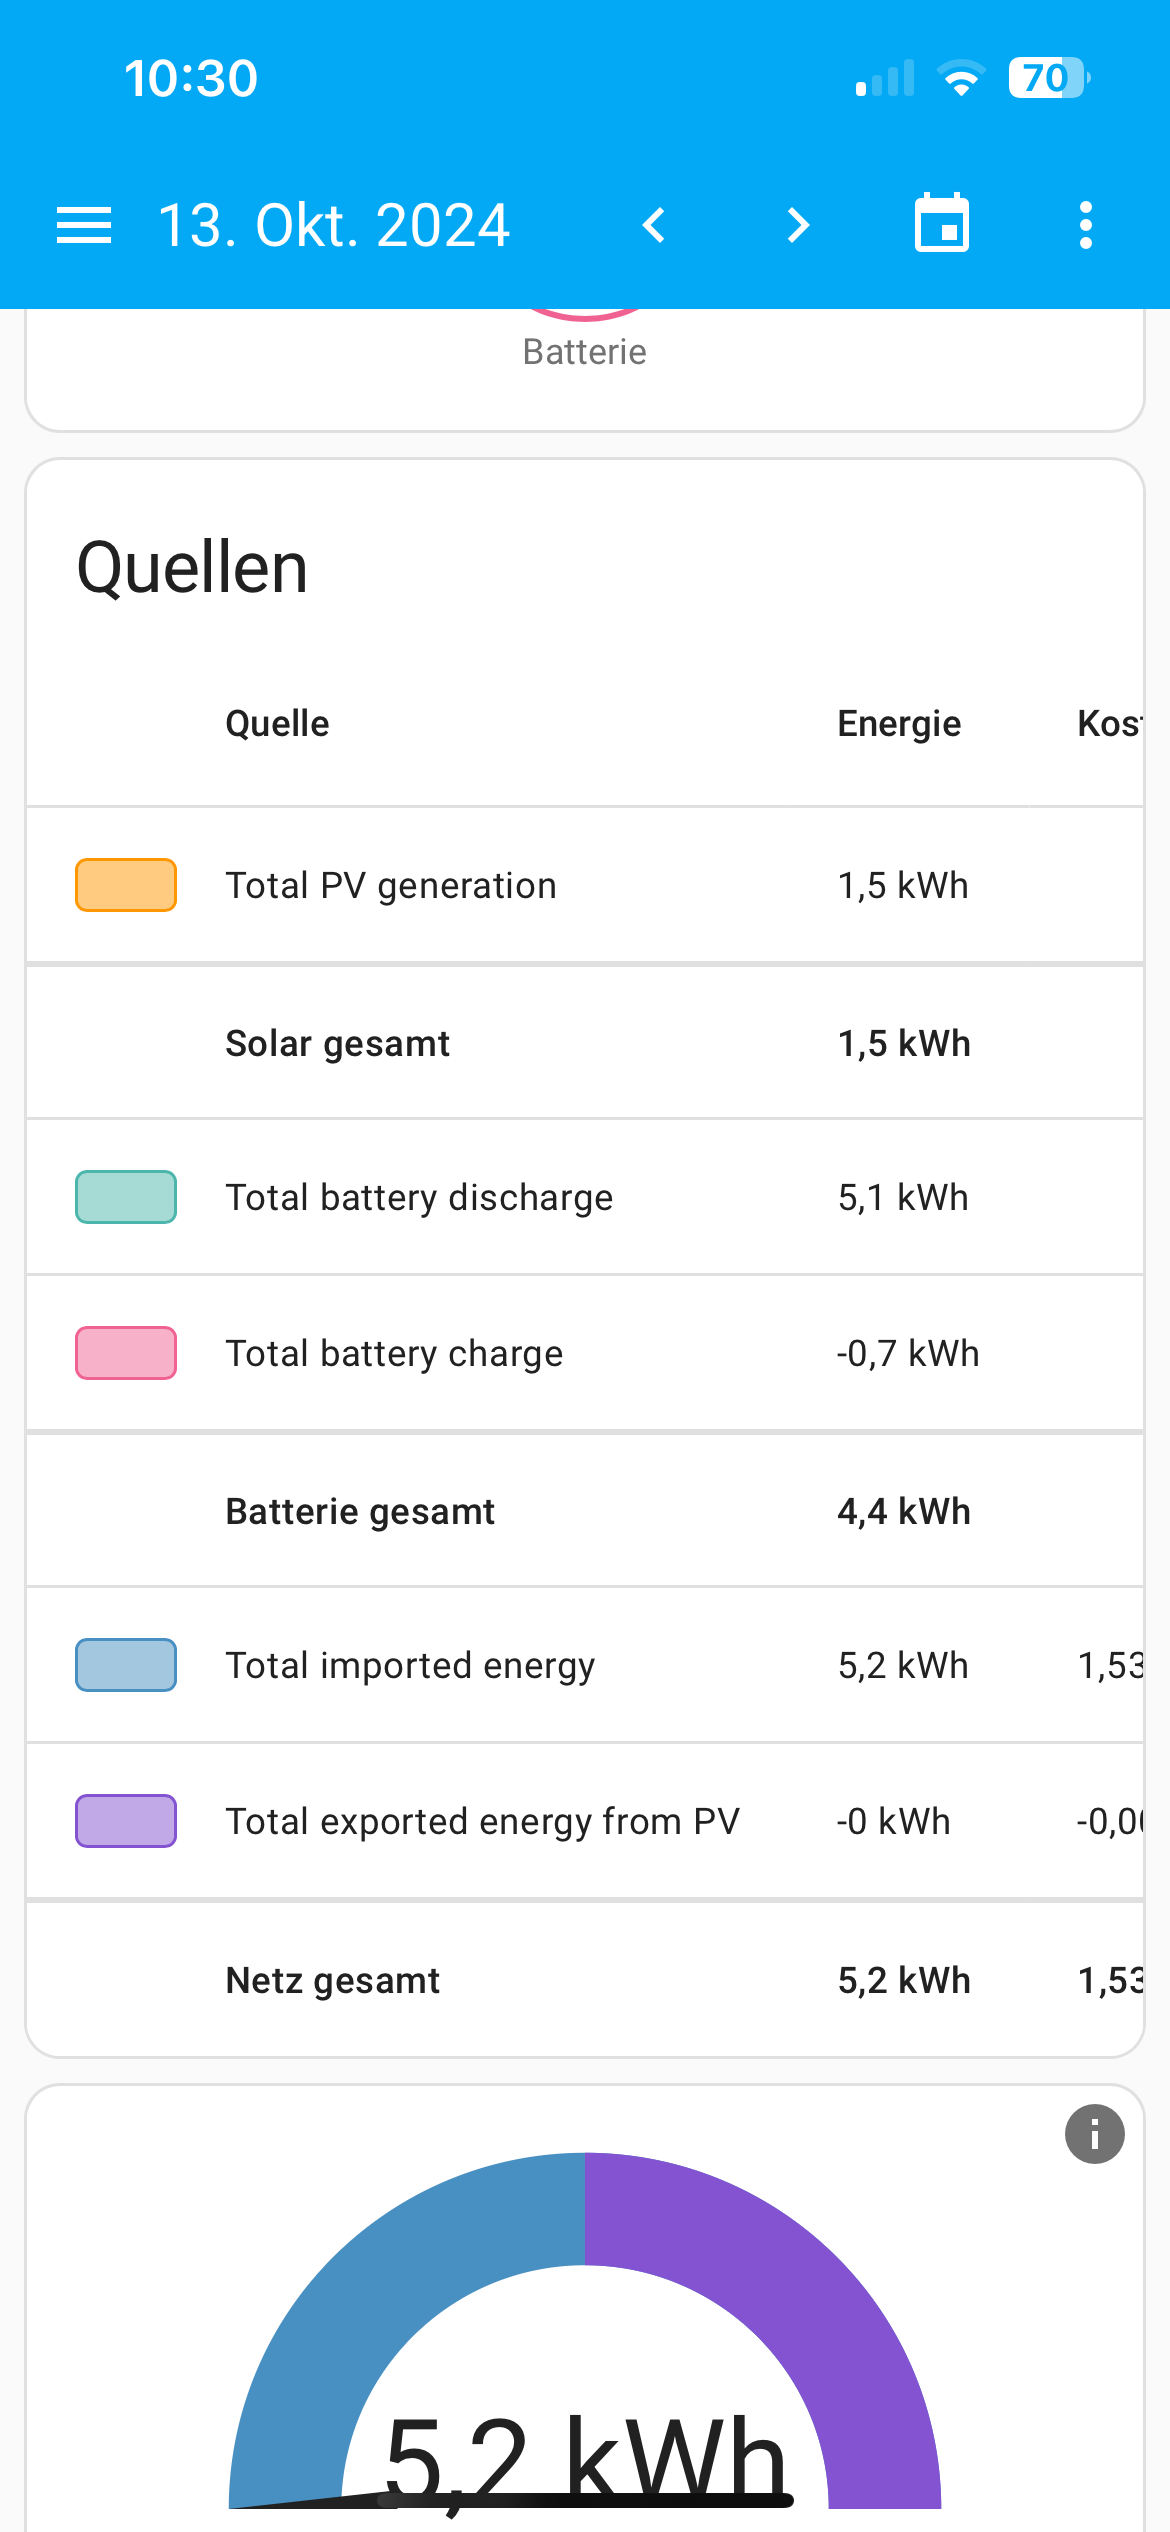The image size is (1170, 2532).
Task: Click the Quelle column header
Action: 277,723
